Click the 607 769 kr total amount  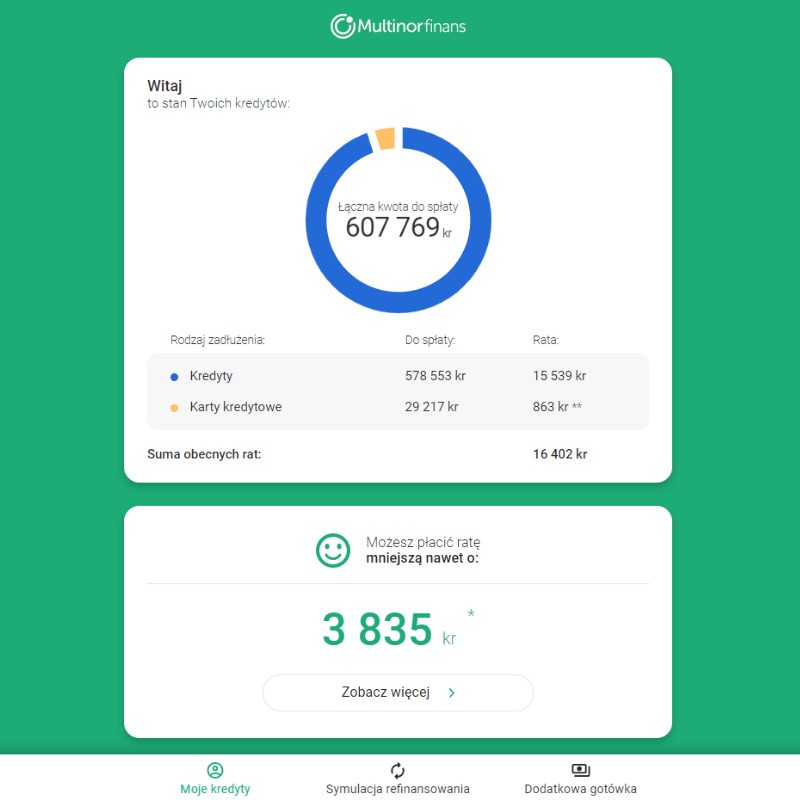398,228
